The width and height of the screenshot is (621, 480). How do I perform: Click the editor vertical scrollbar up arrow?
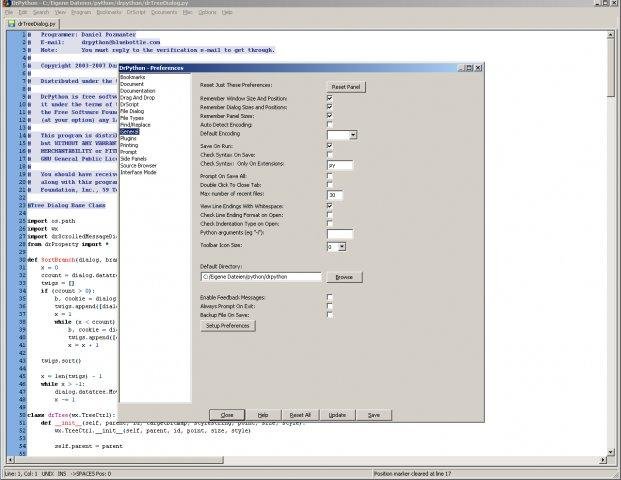(611, 35)
